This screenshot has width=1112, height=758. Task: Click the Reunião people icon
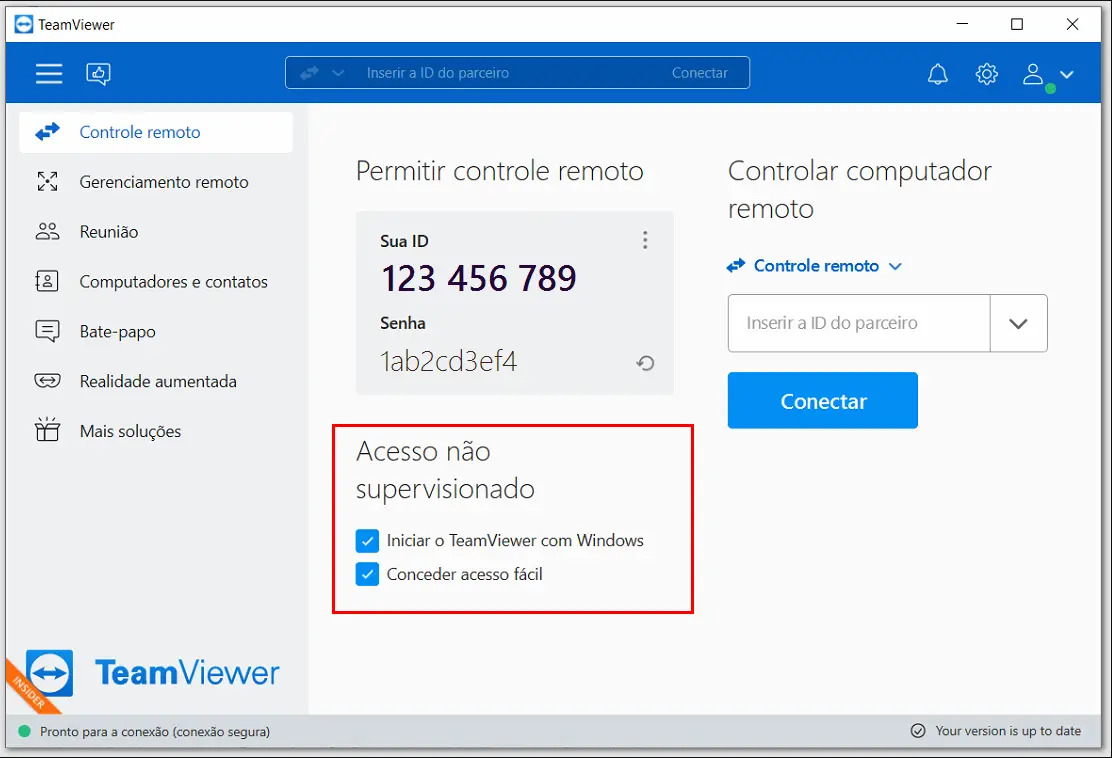pyautogui.click(x=48, y=231)
